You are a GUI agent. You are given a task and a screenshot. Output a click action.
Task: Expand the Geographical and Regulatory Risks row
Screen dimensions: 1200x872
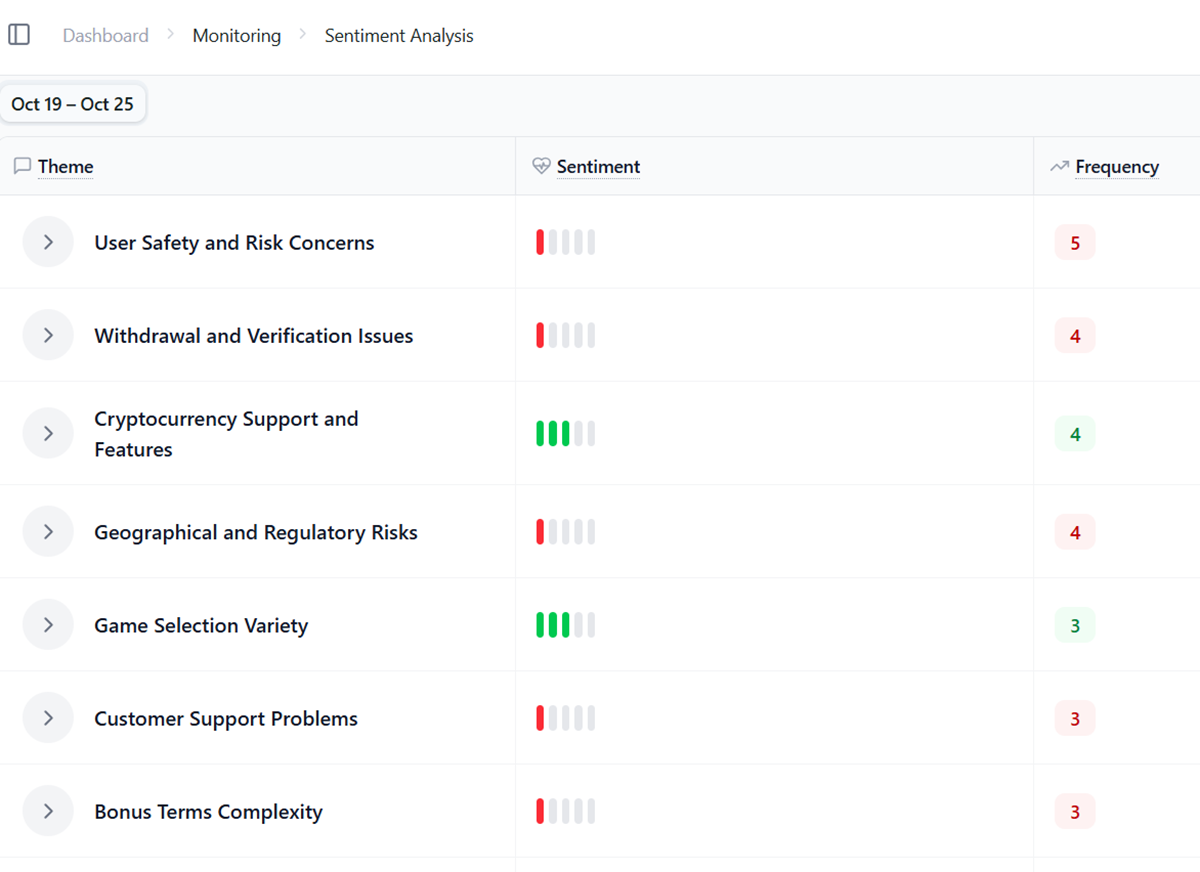coord(48,532)
